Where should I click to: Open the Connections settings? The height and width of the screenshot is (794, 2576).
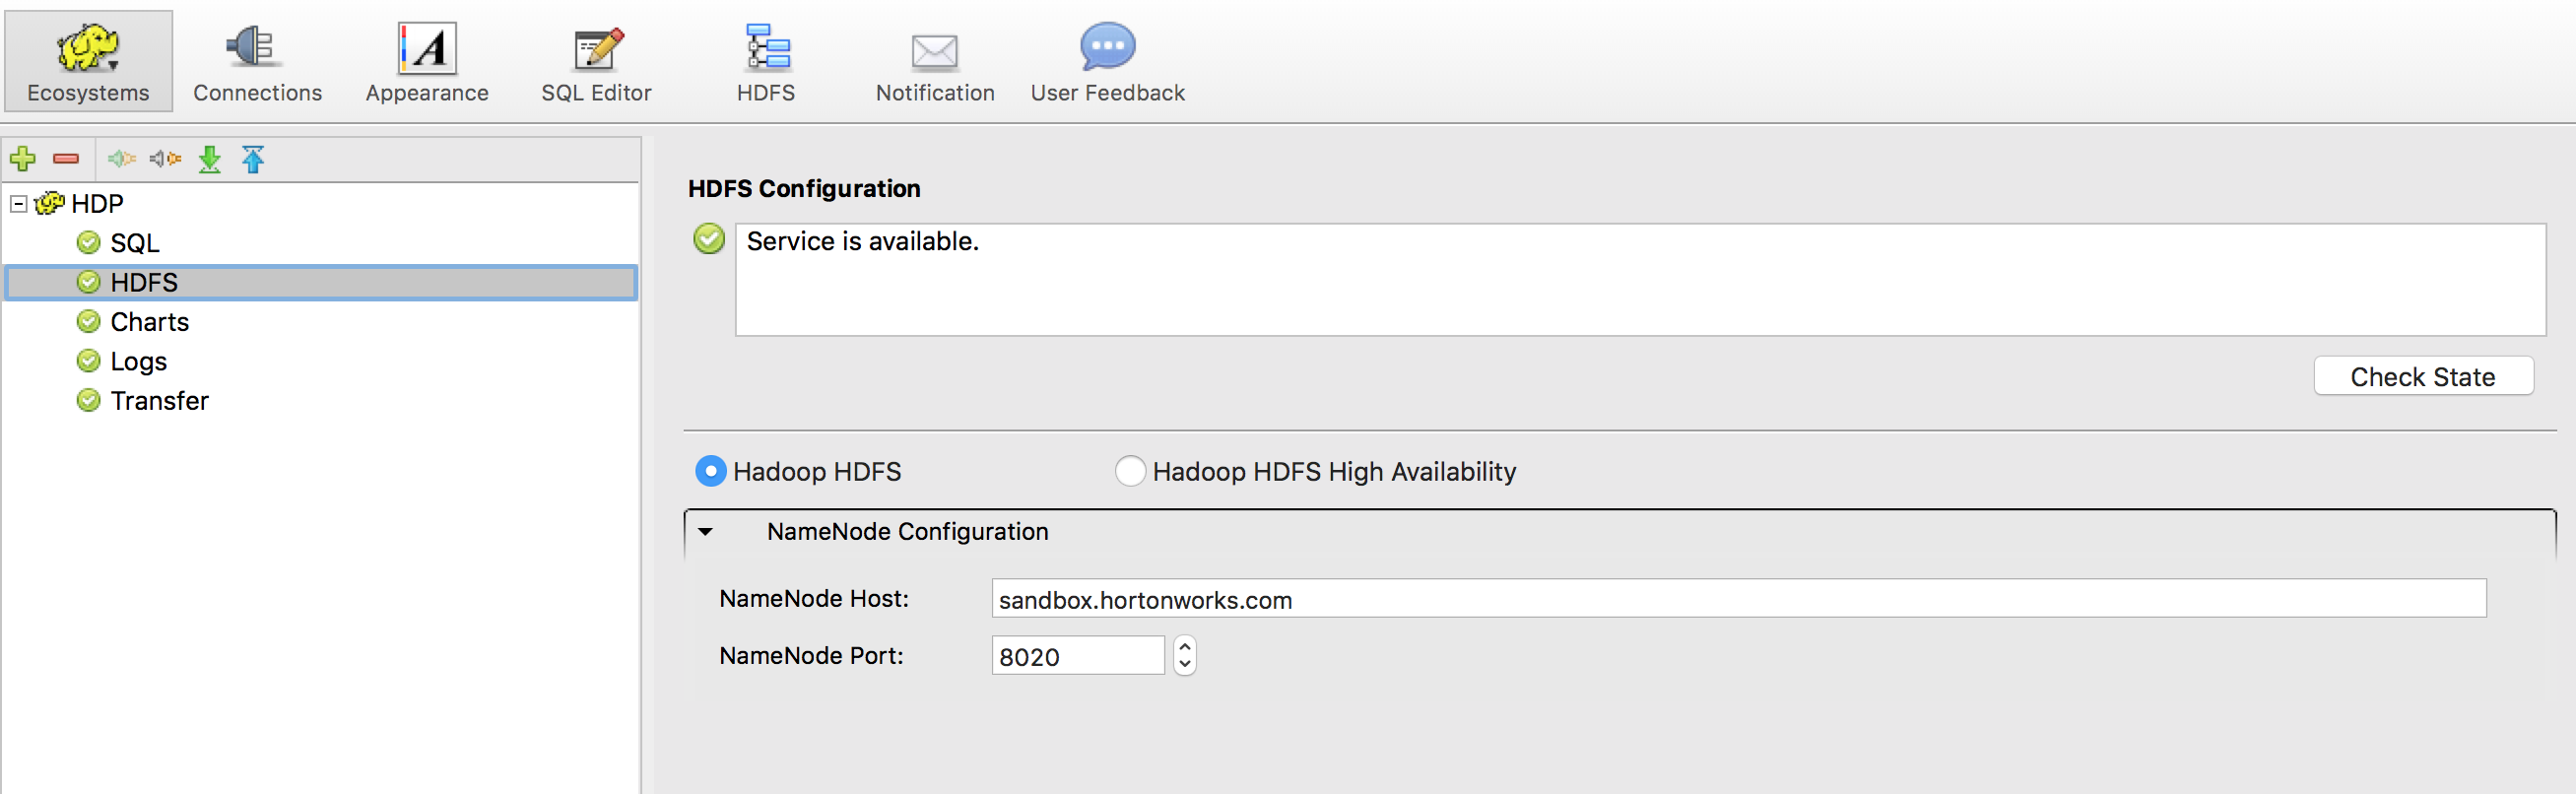[x=257, y=60]
